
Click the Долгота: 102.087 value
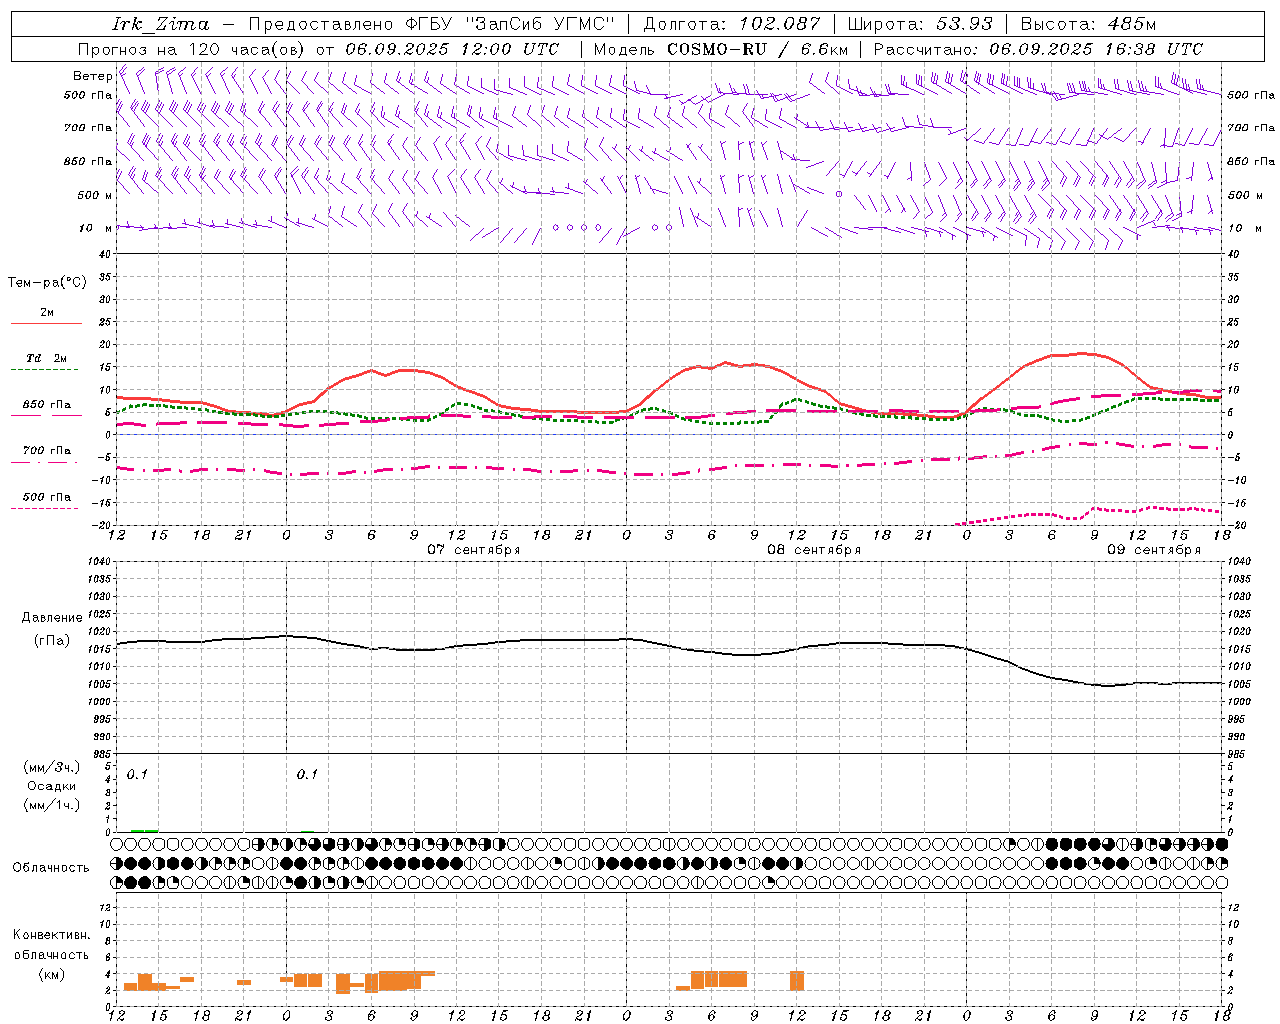click(732, 24)
